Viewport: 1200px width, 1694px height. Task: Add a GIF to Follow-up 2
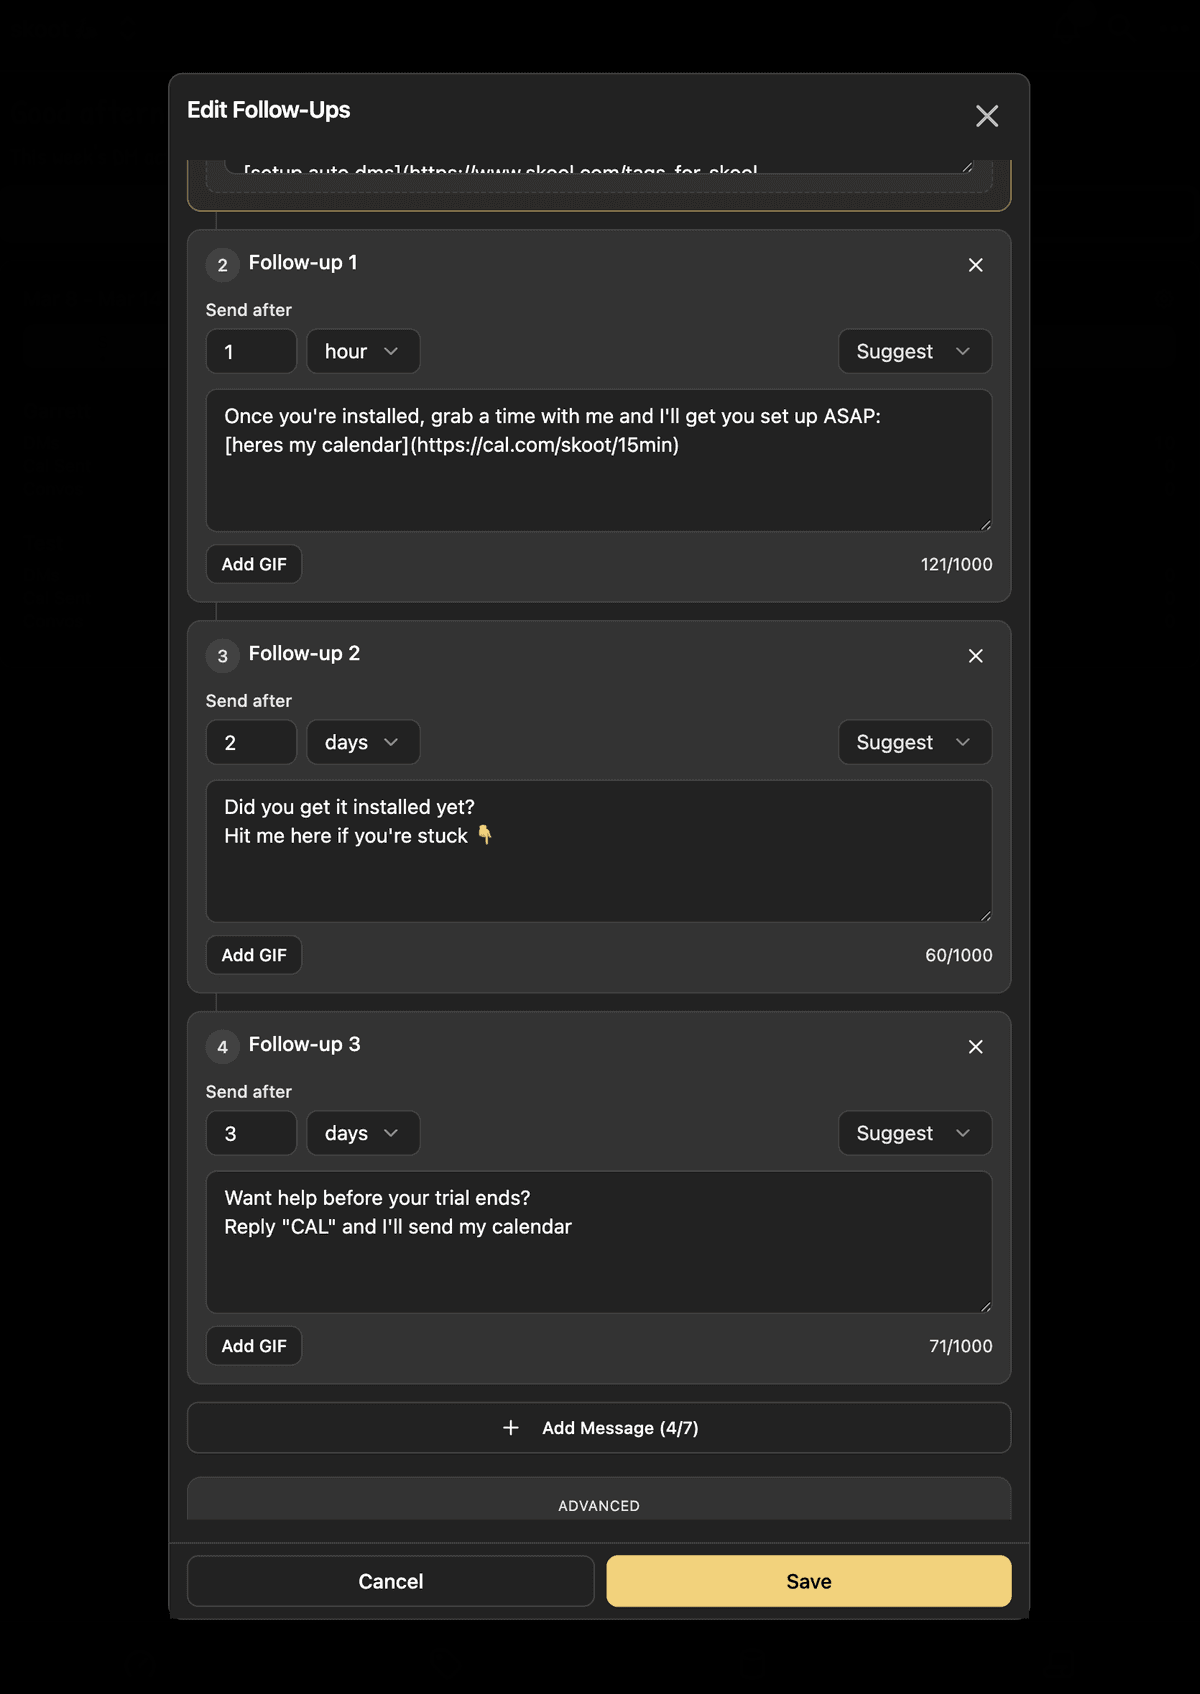(253, 955)
